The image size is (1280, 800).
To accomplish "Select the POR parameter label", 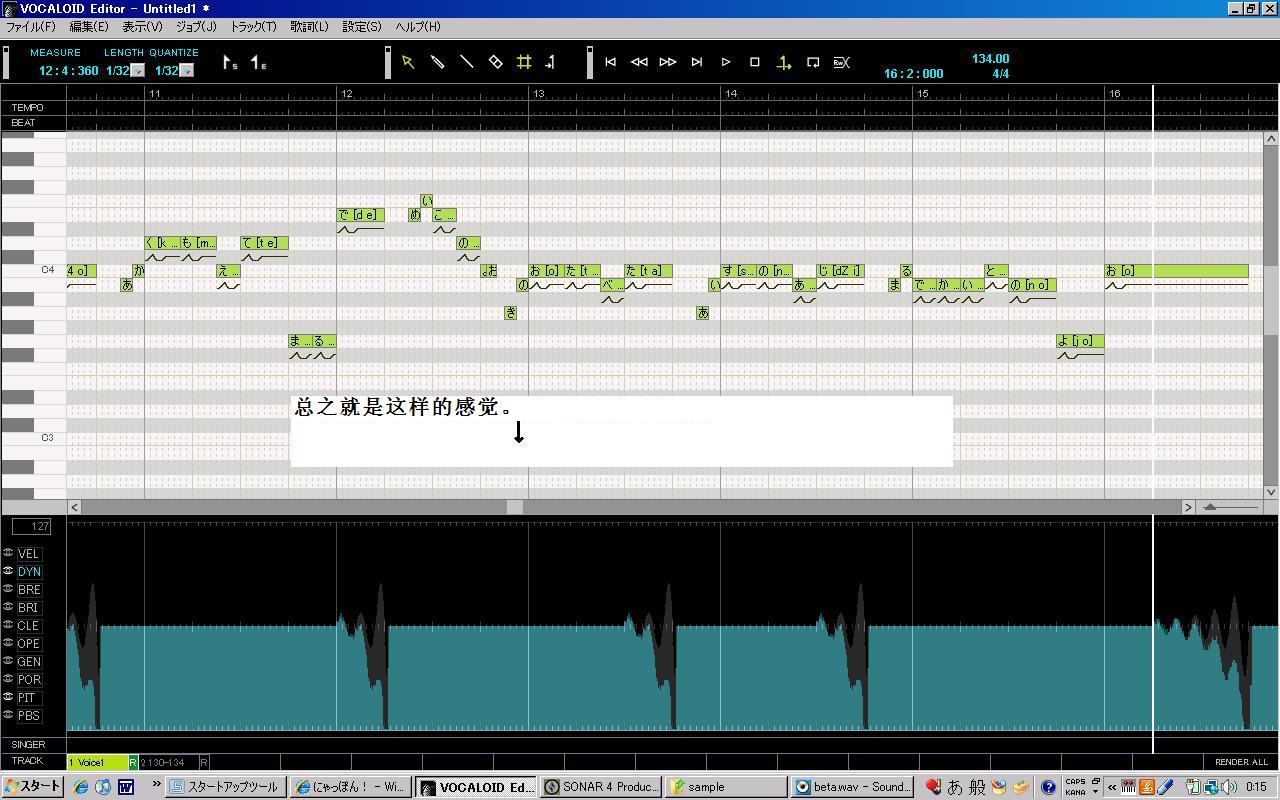I will pyautogui.click(x=29, y=679).
